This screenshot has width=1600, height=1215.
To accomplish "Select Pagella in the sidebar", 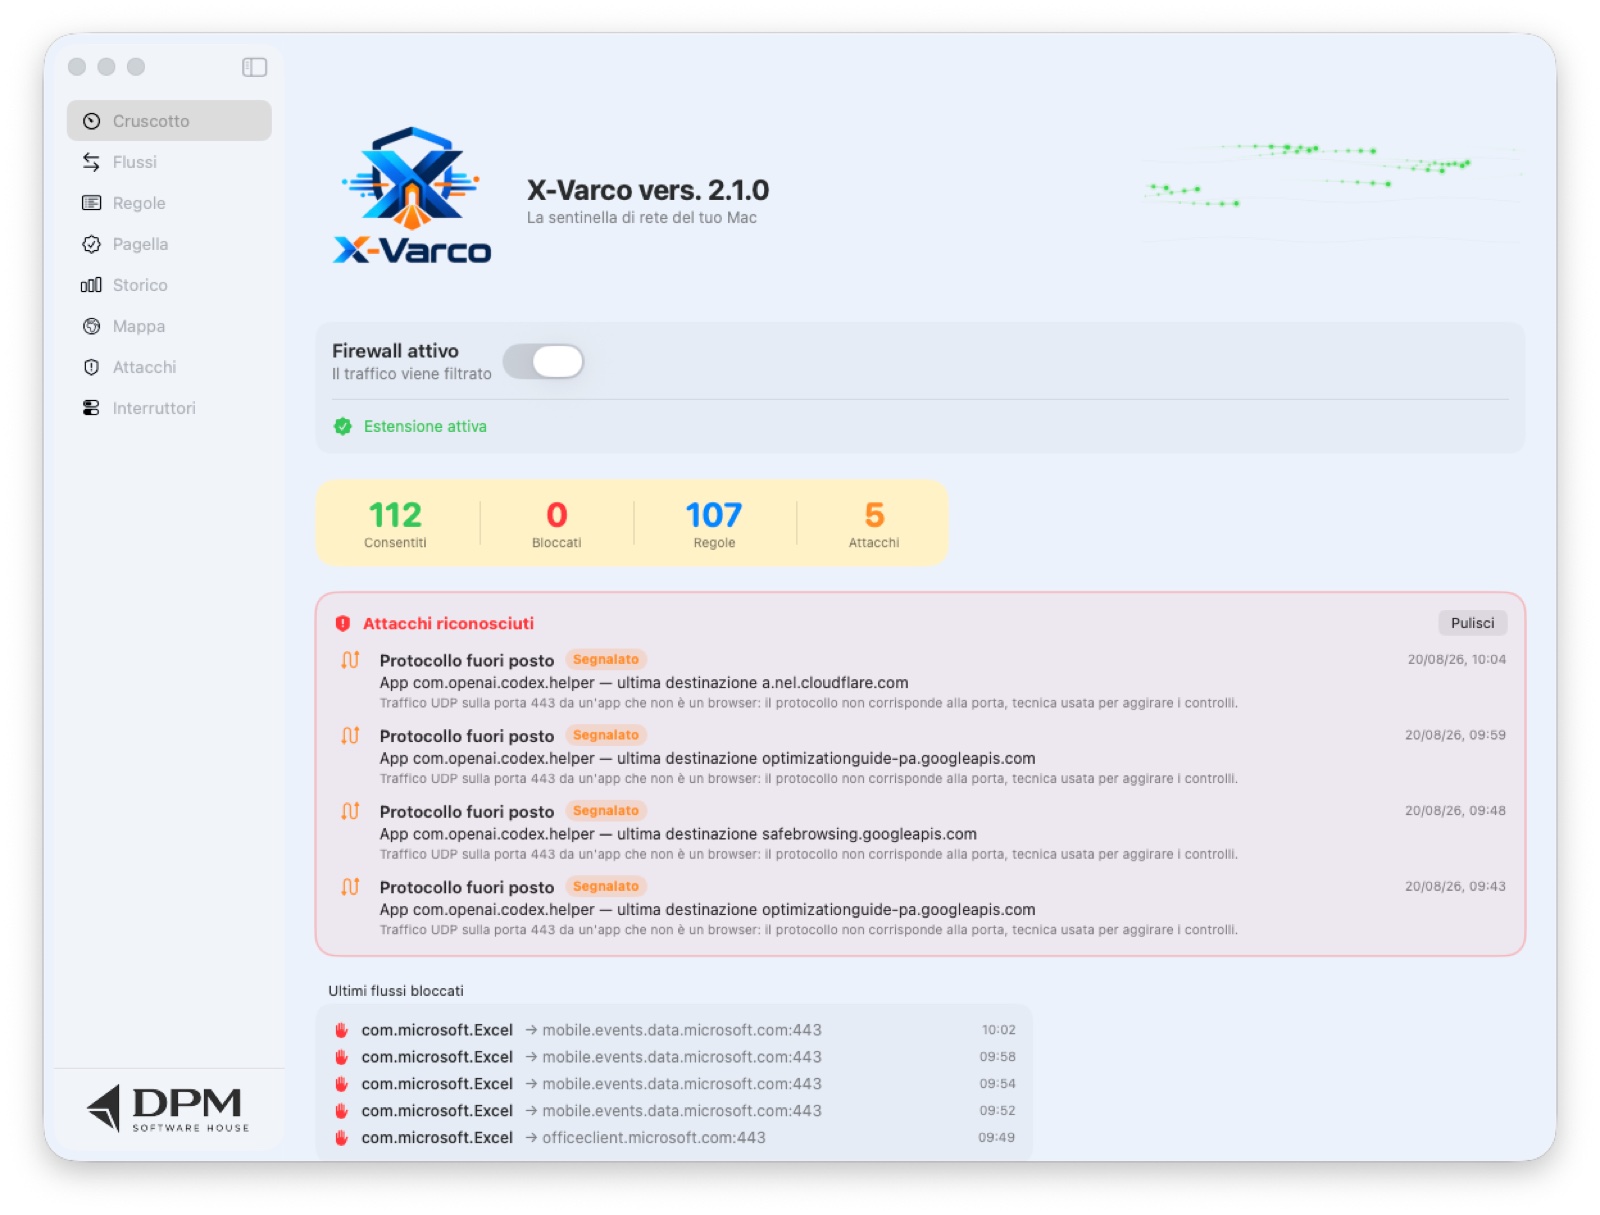I will click(x=169, y=244).
